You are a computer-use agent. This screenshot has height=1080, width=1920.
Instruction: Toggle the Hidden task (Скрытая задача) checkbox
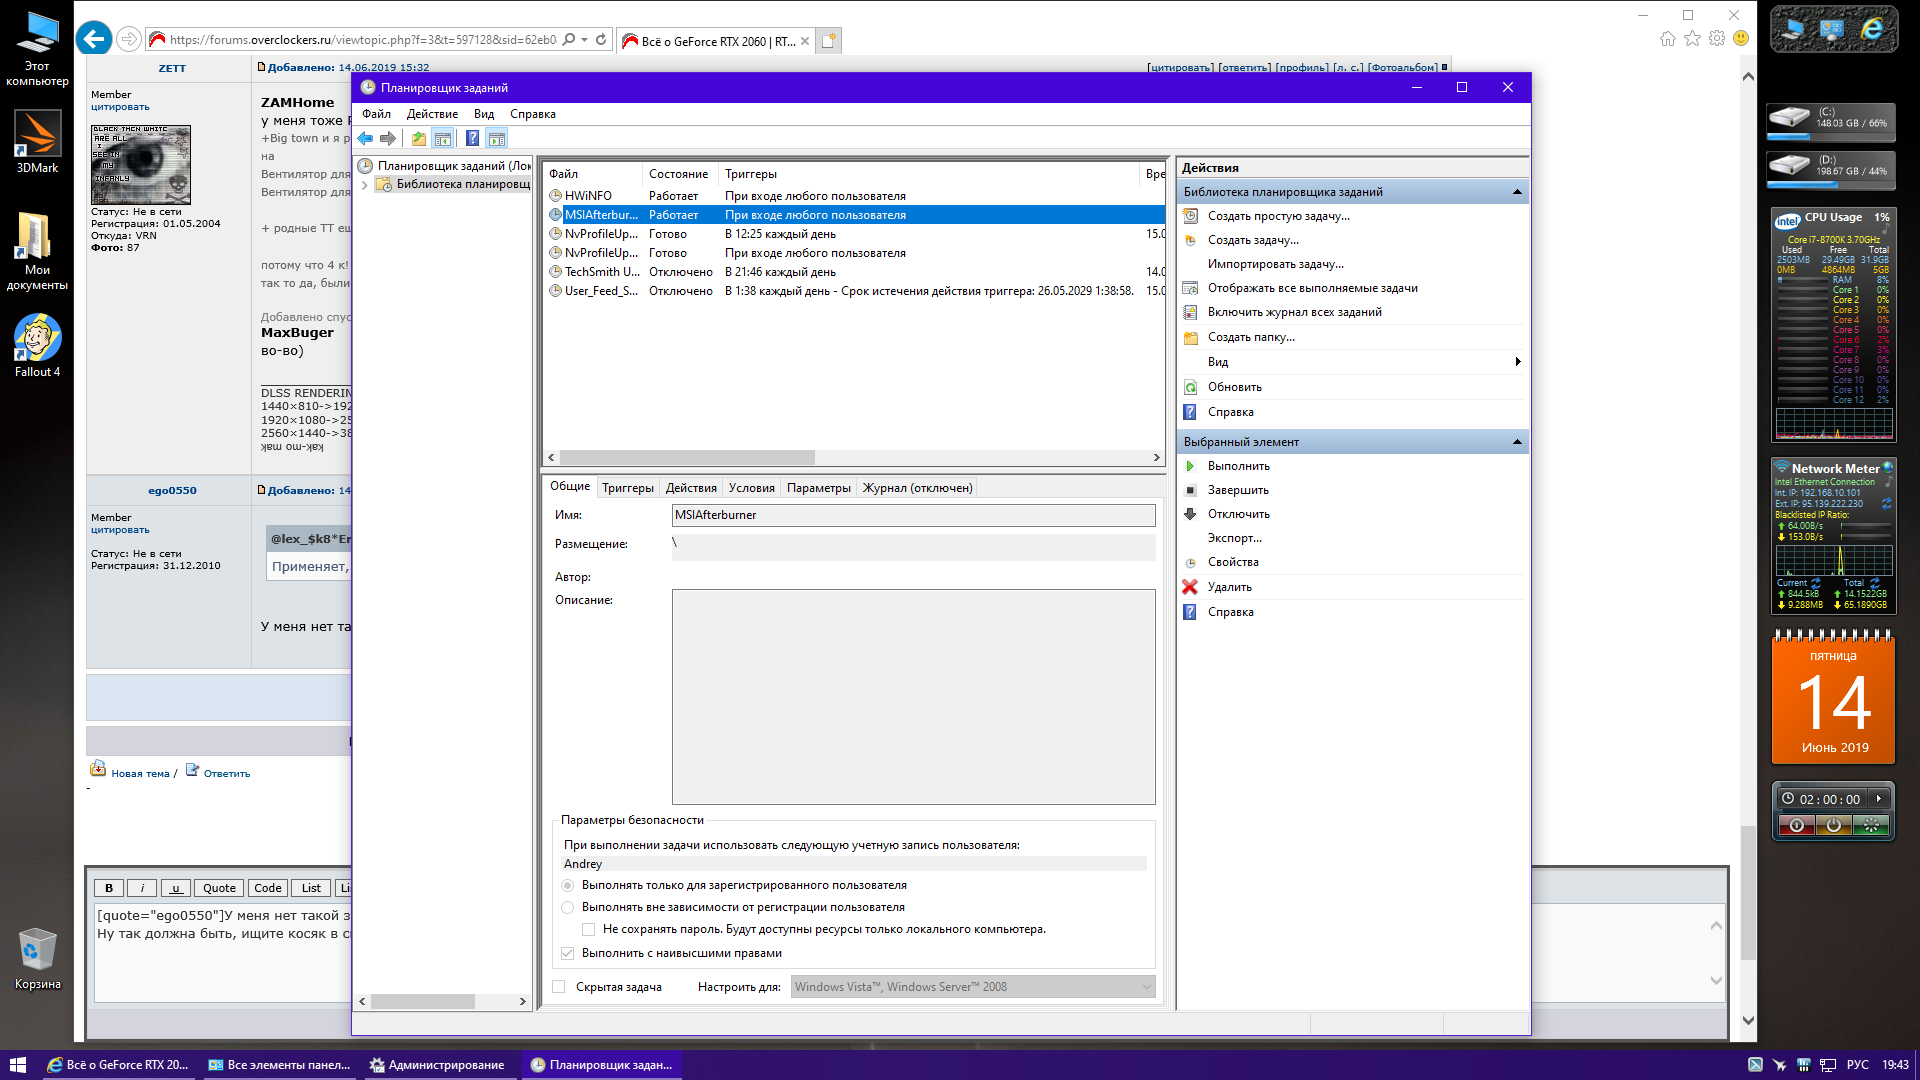pyautogui.click(x=559, y=987)
